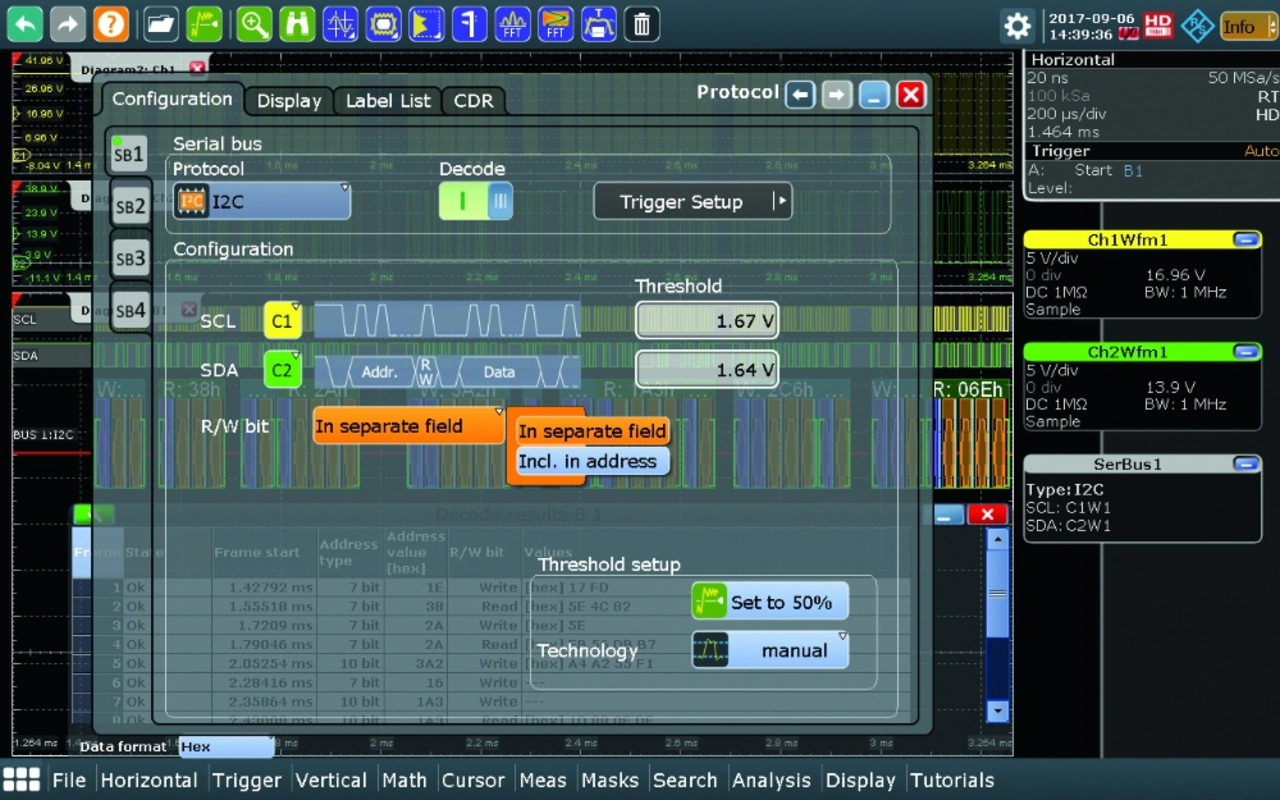Open Technology 'manual' dropdown
1280x800 pixels.
770,650
